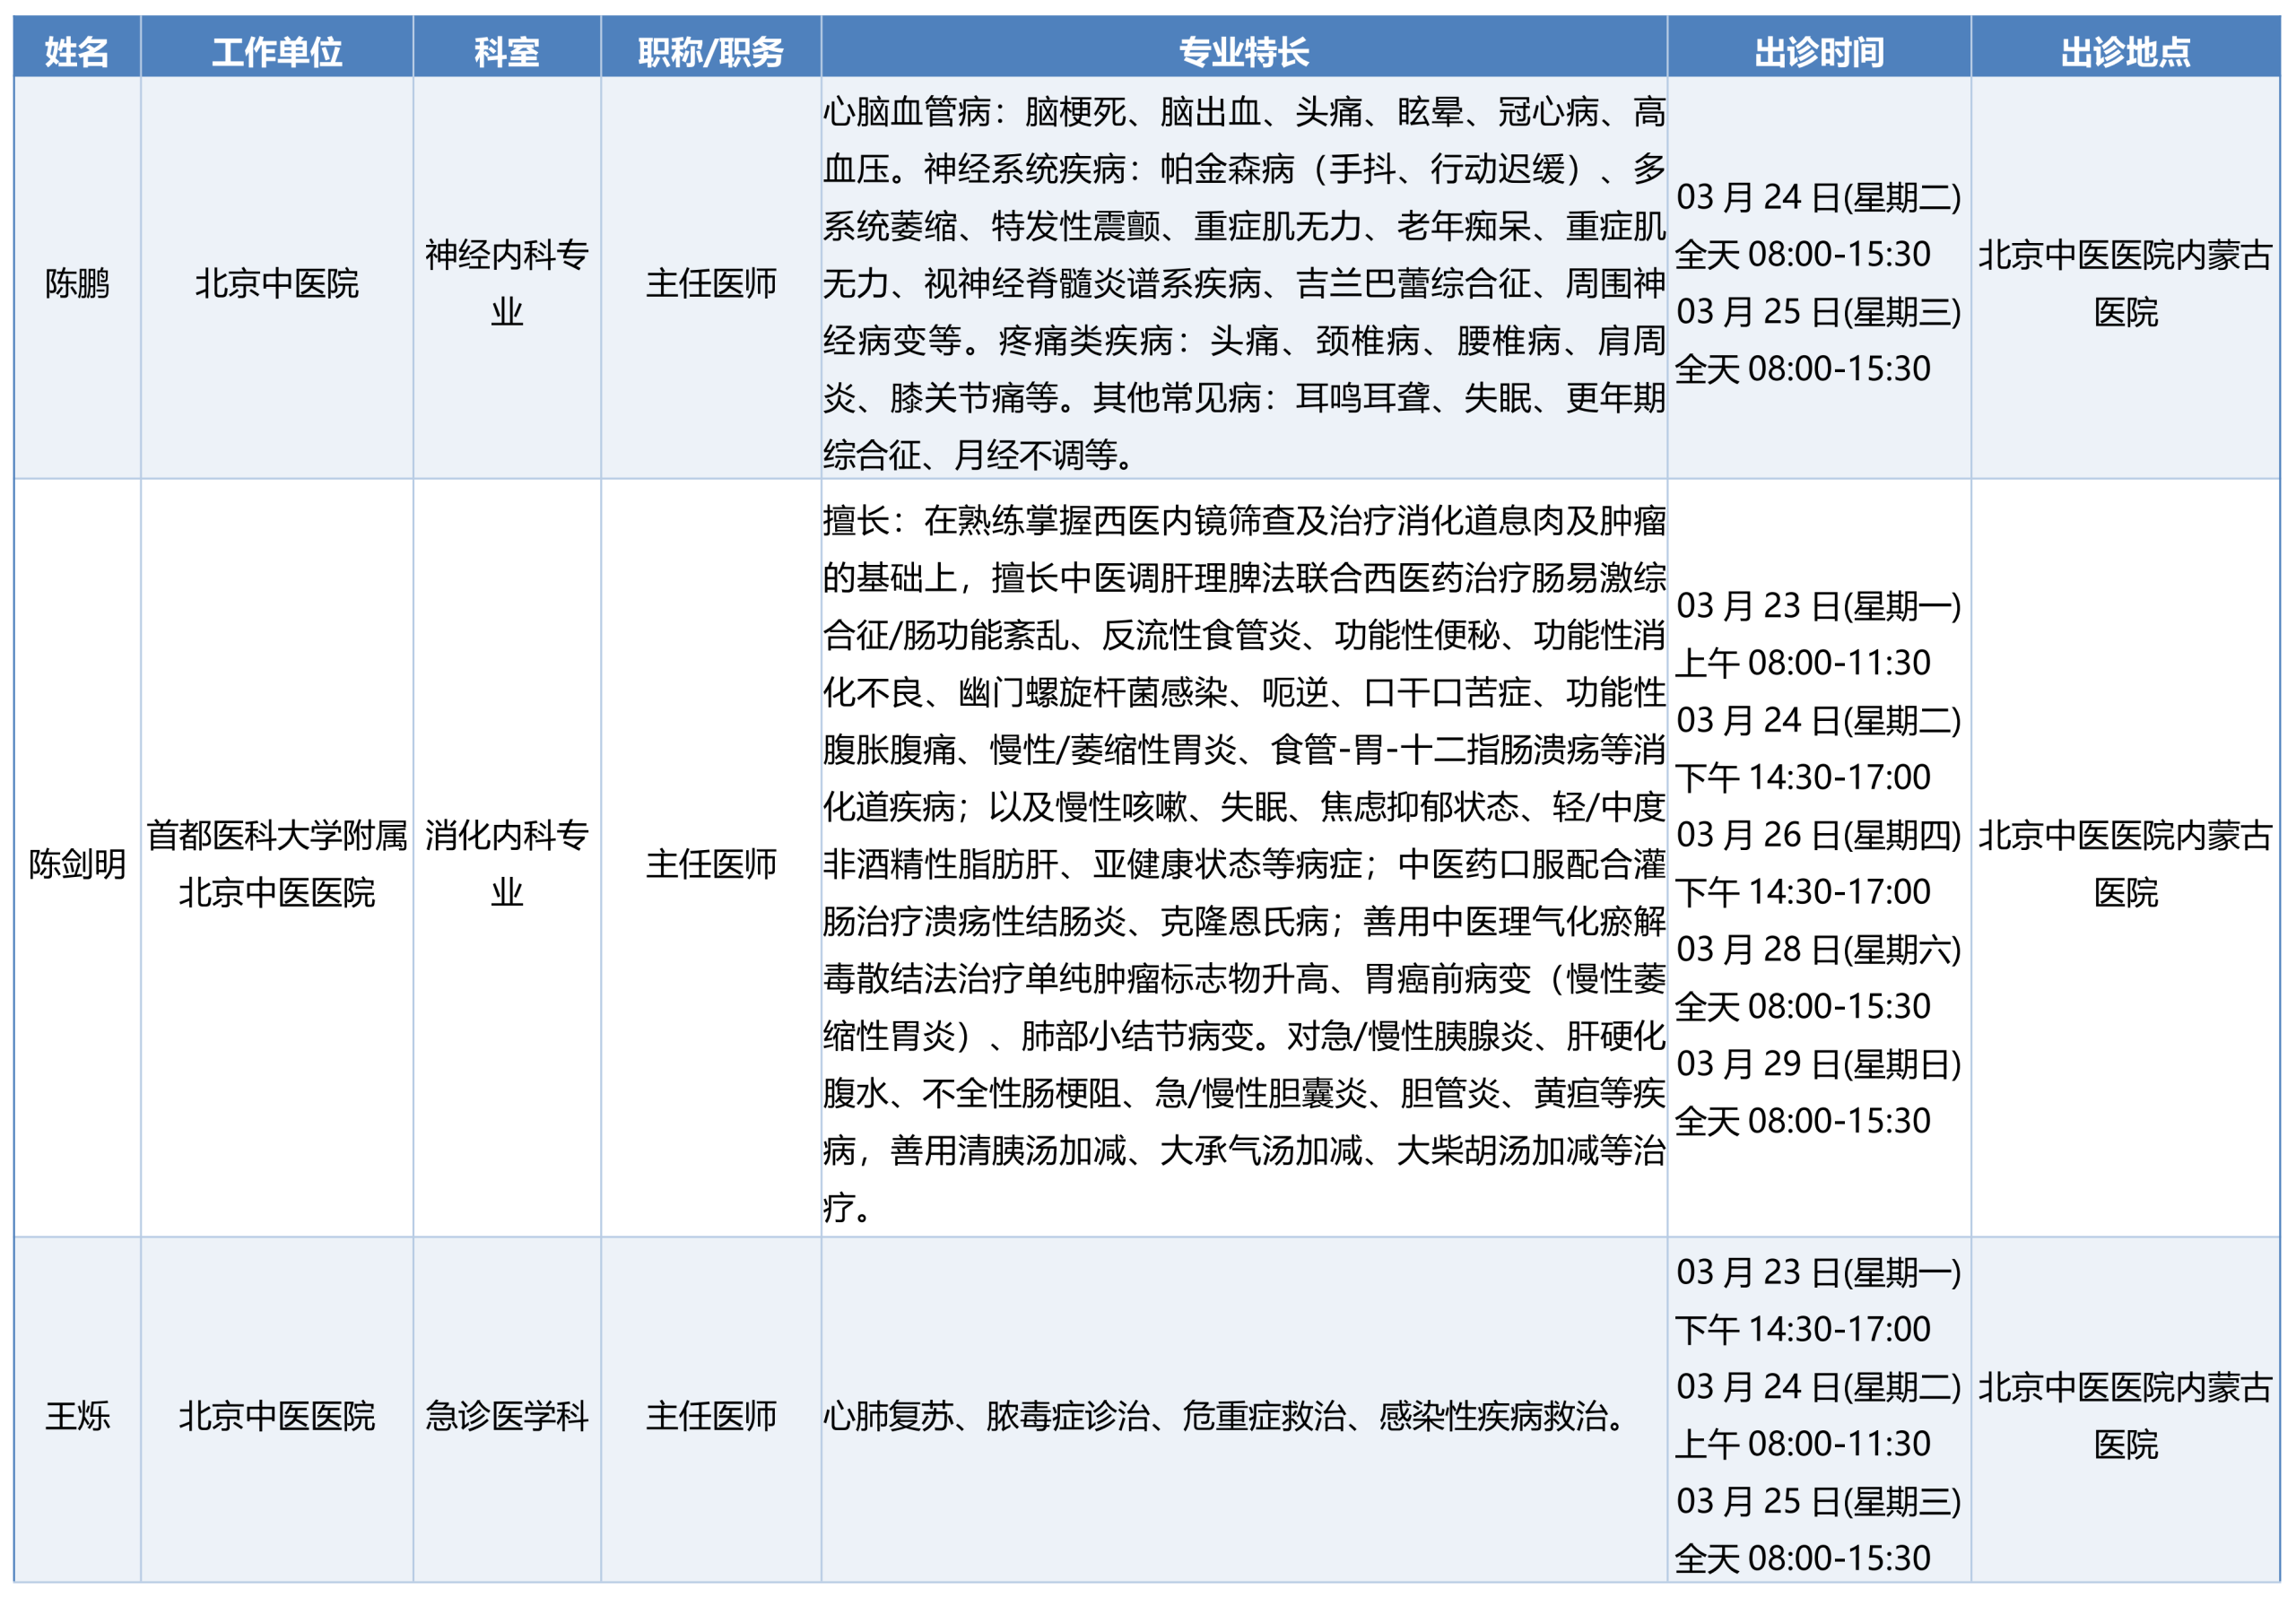Click the 出诊时间 column header
2296x1623 pixels.
coord(1818,51)
